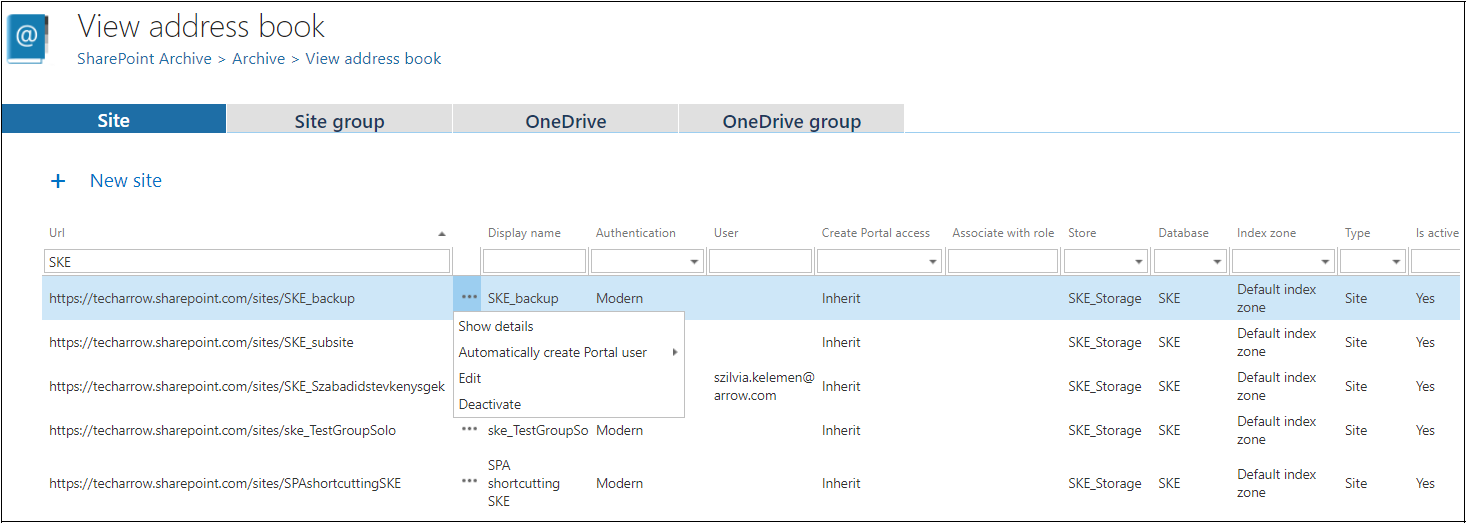The image size is (1466, 523).
Task: Select Show details in context menu
Action: tap(496, 326)
